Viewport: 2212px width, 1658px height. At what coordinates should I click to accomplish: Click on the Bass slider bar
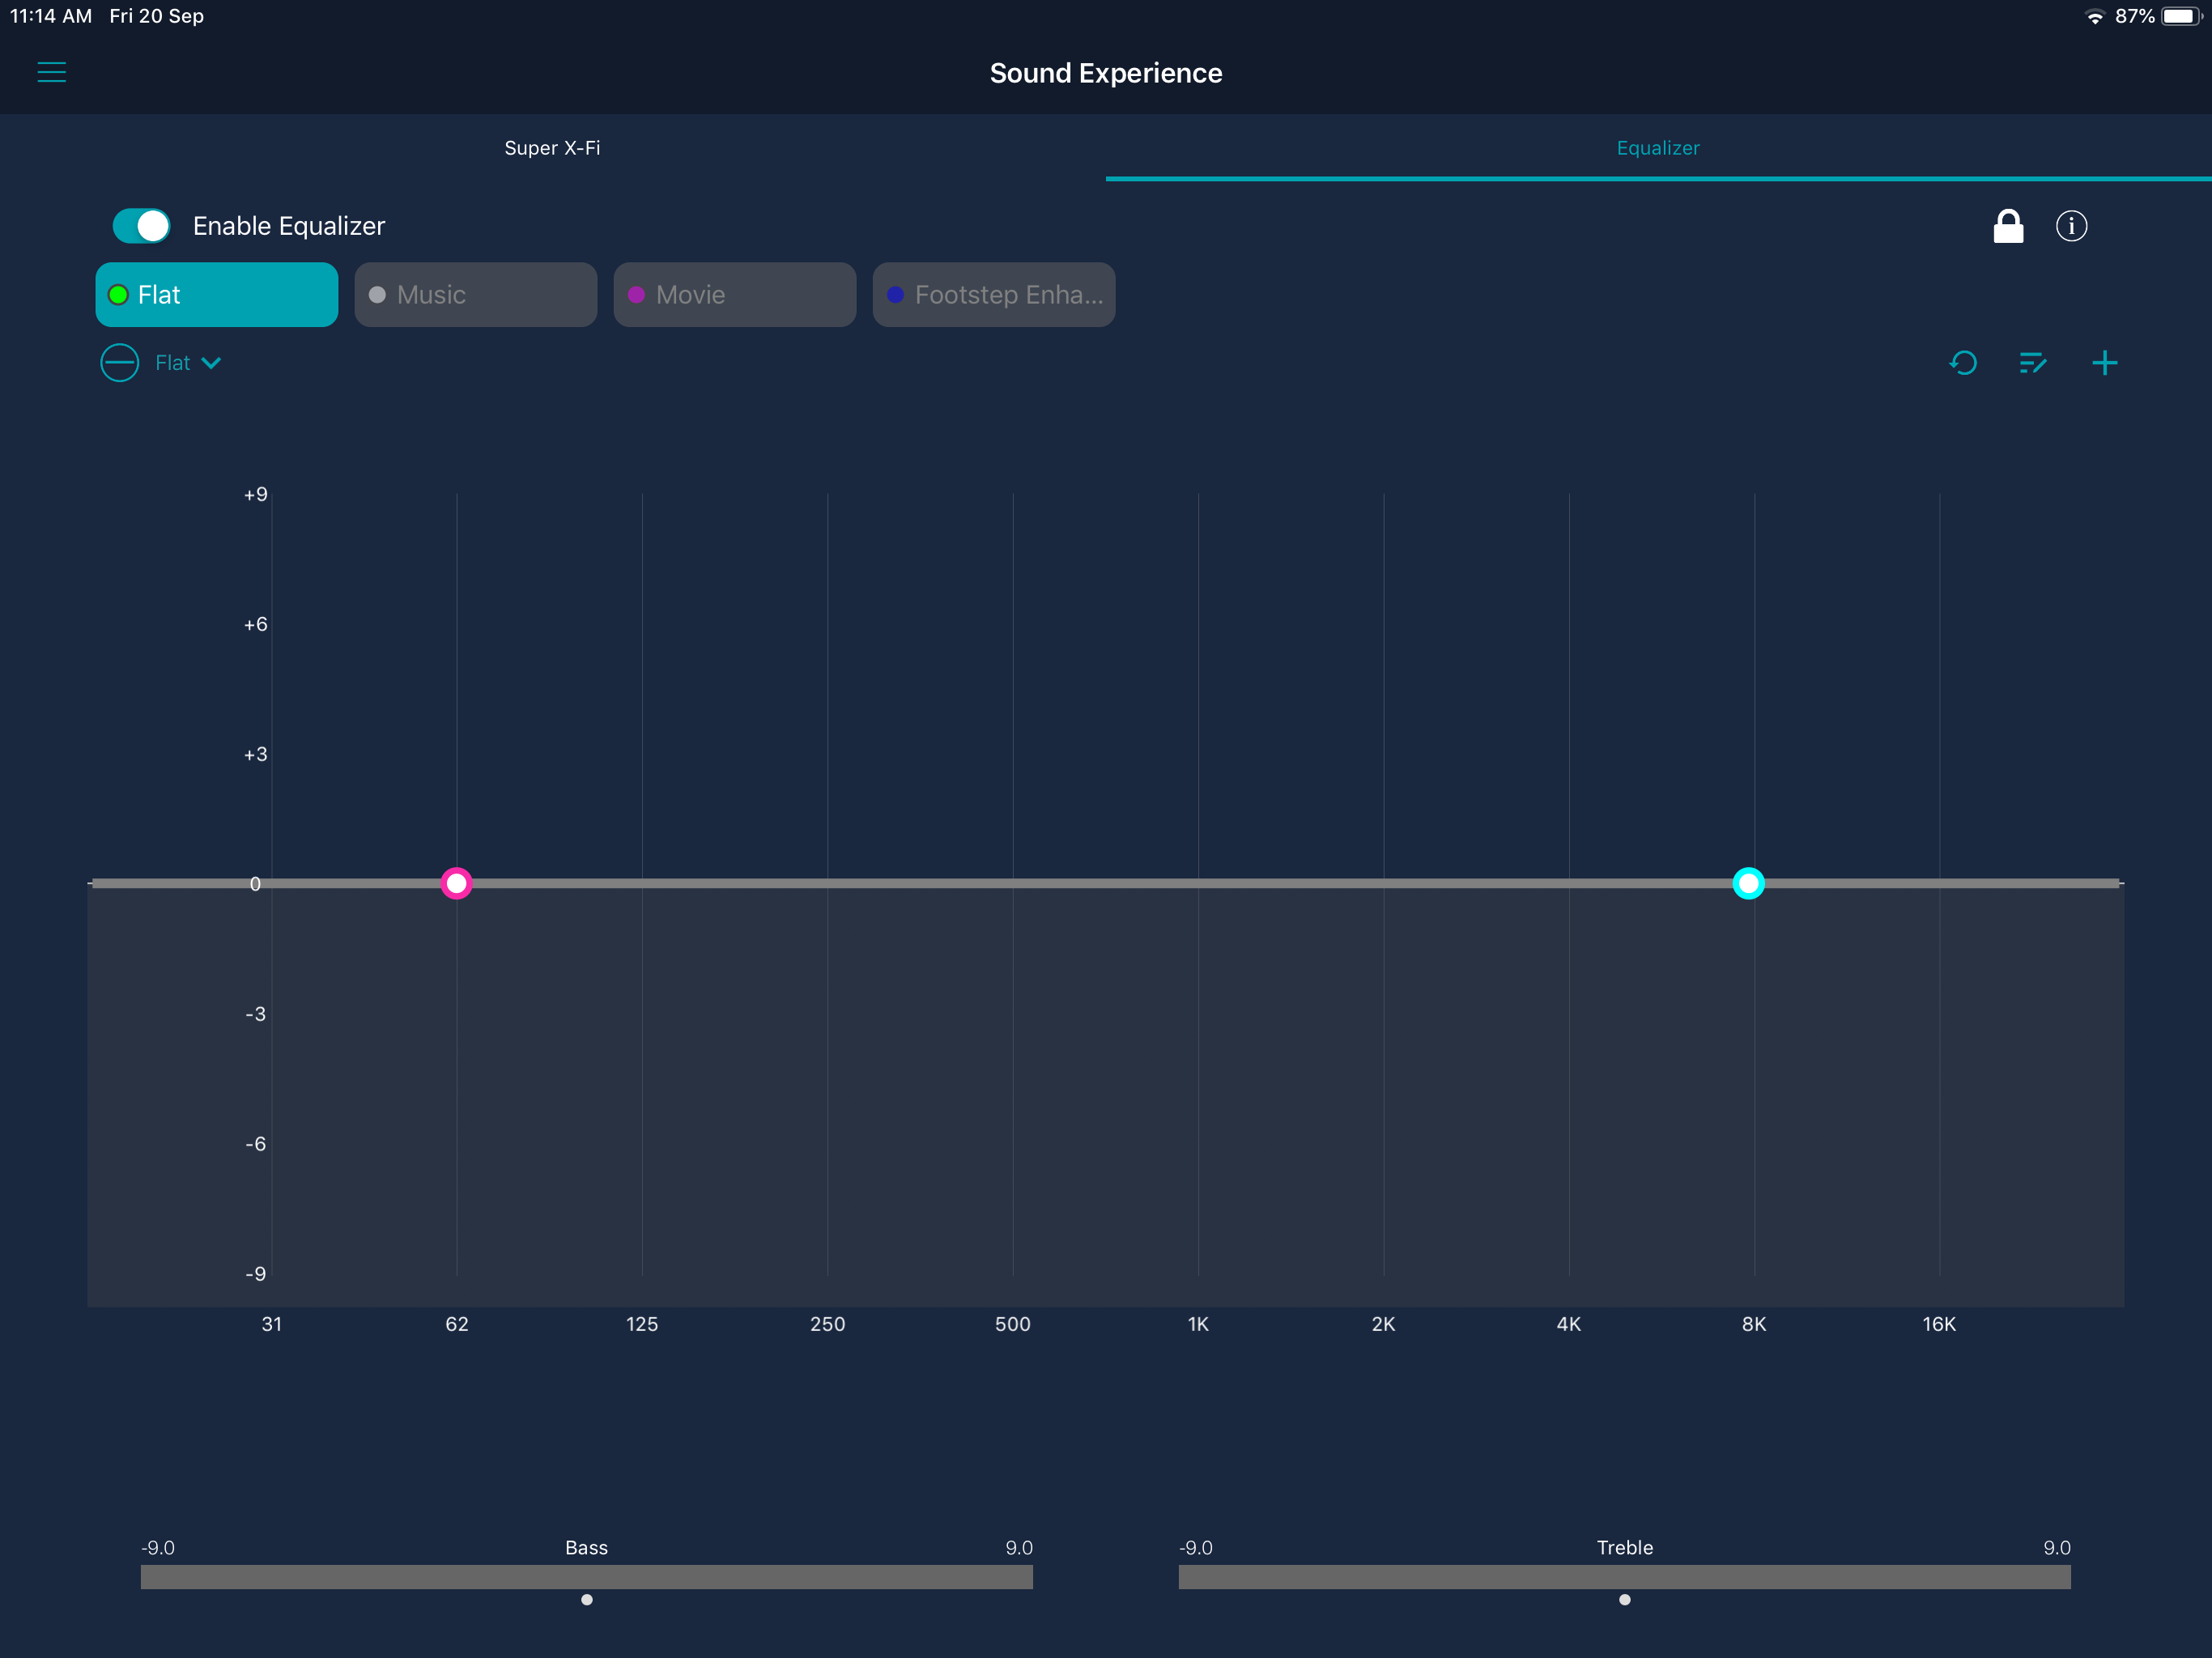[587, 1577]
